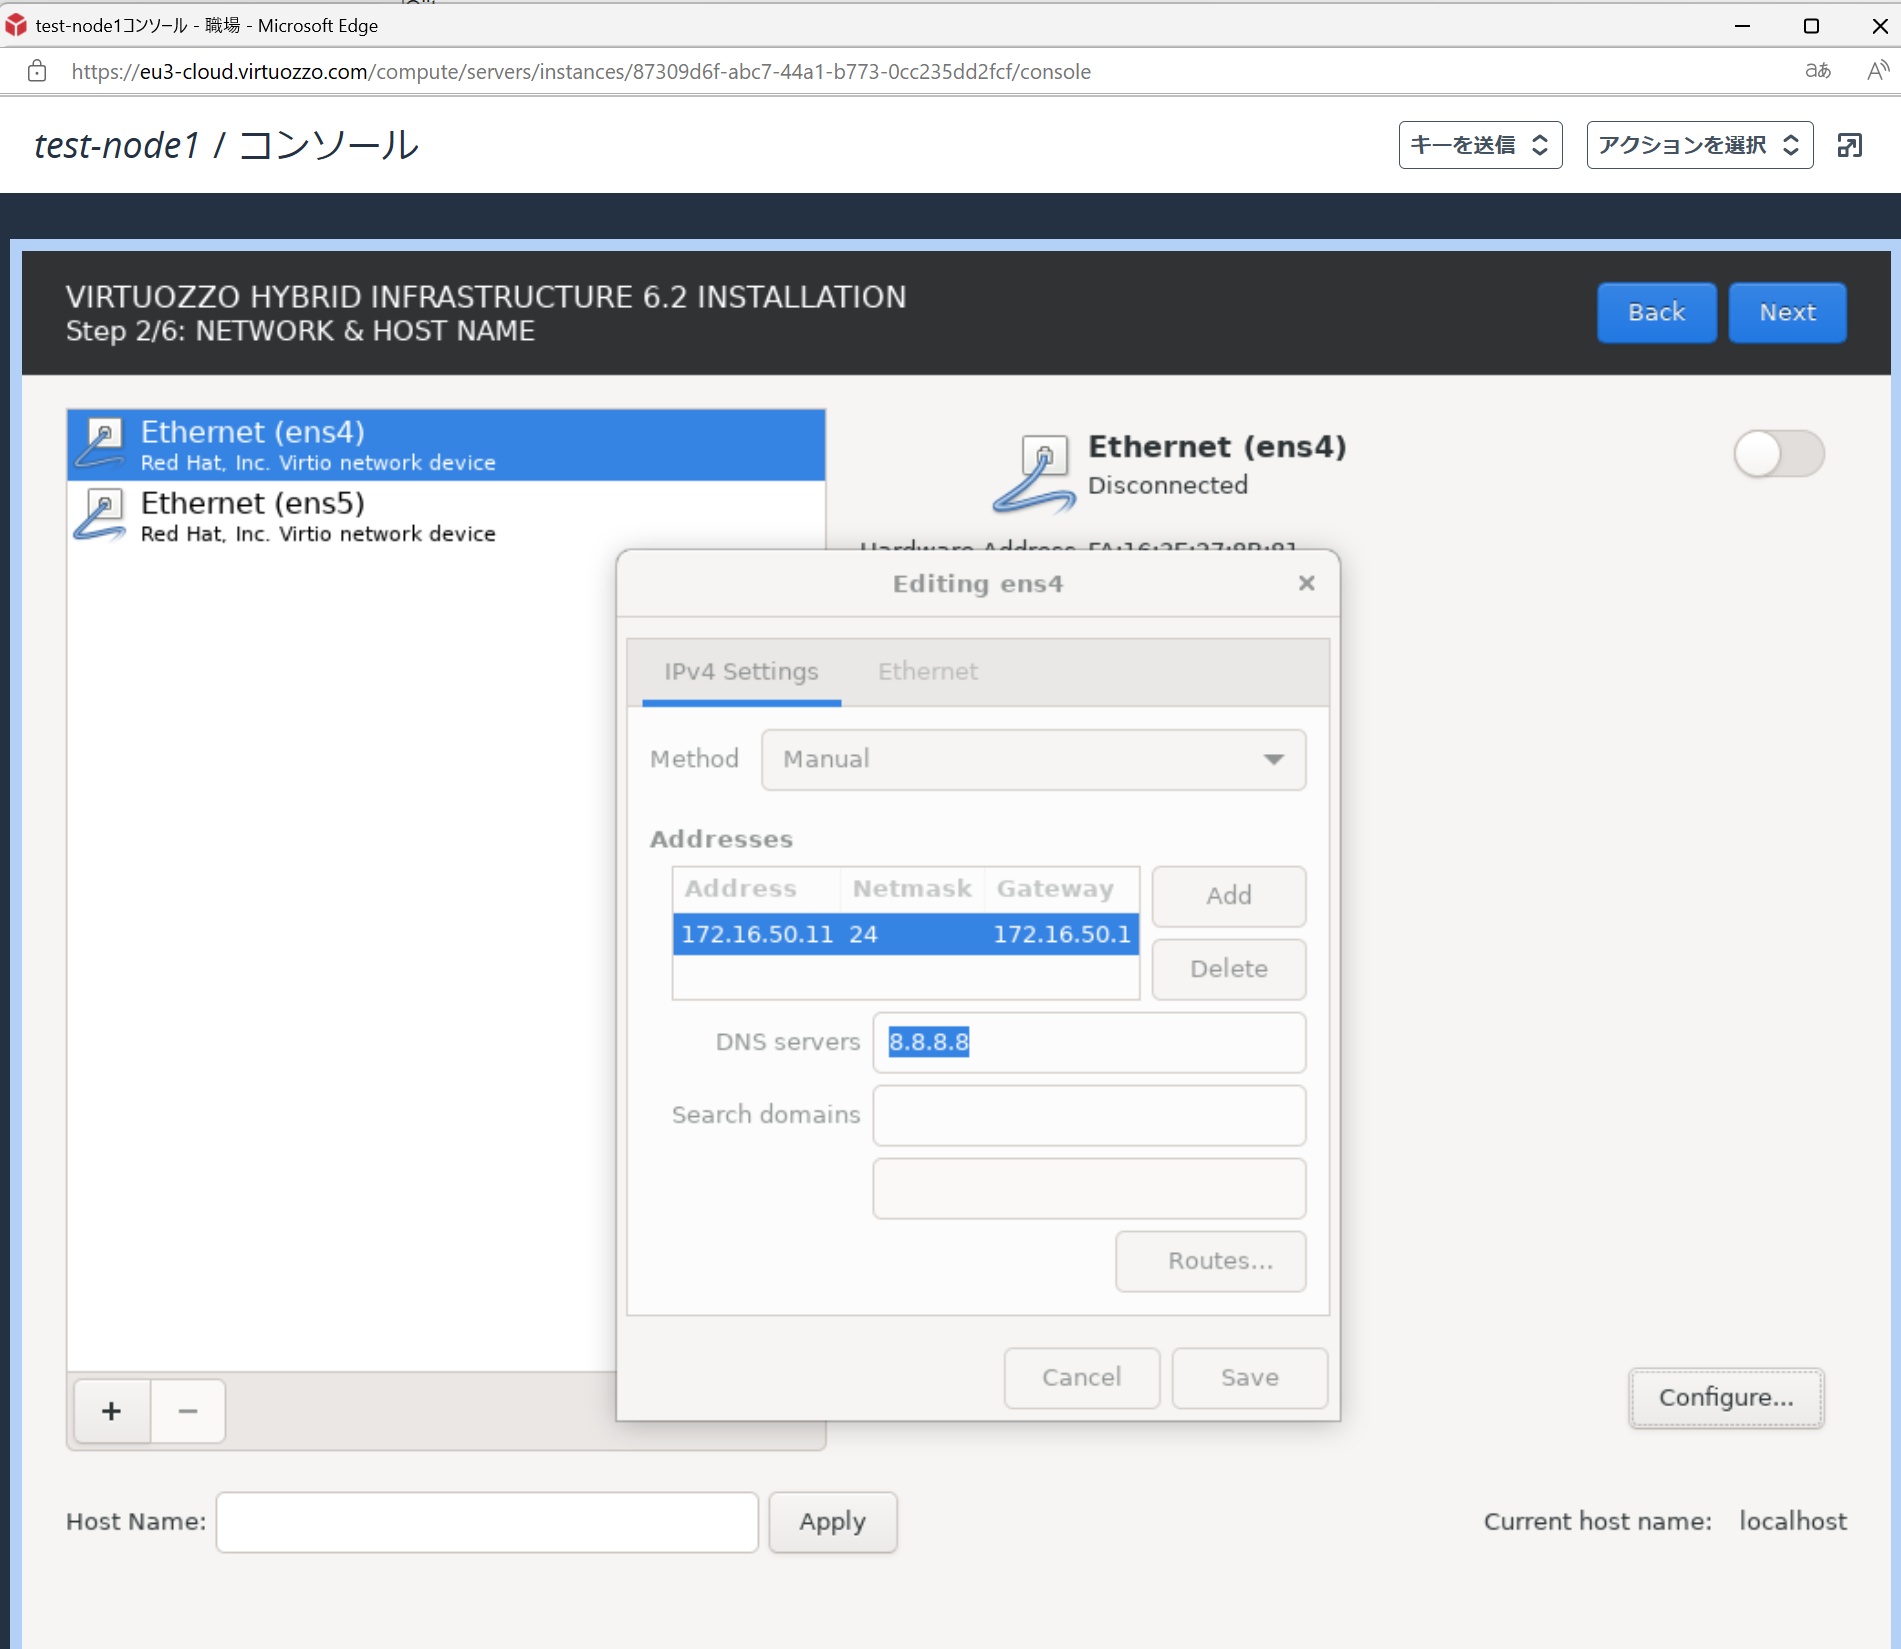Open the アクションを選択 dropdown
This screenshot has width=1901, height=1649.
pyautogui.click(x=1699, y=145)
